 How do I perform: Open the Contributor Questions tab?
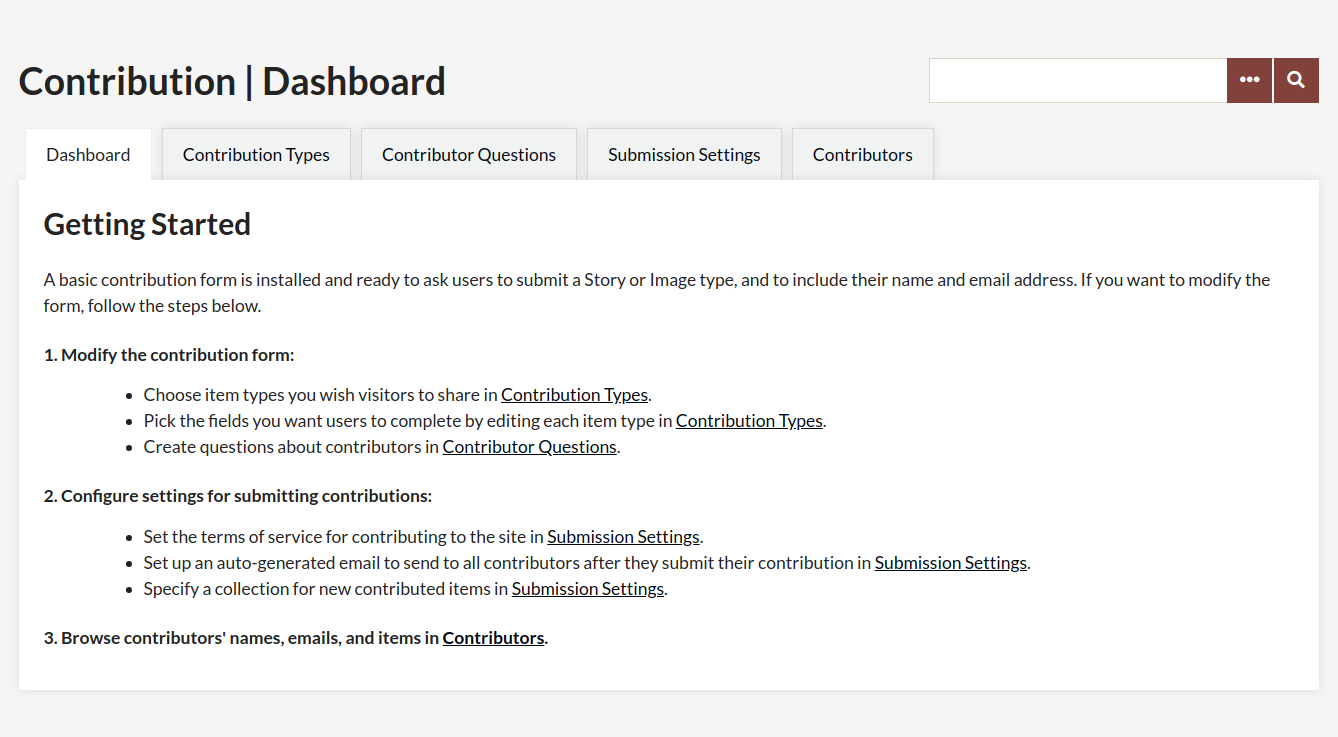[469, 154]
